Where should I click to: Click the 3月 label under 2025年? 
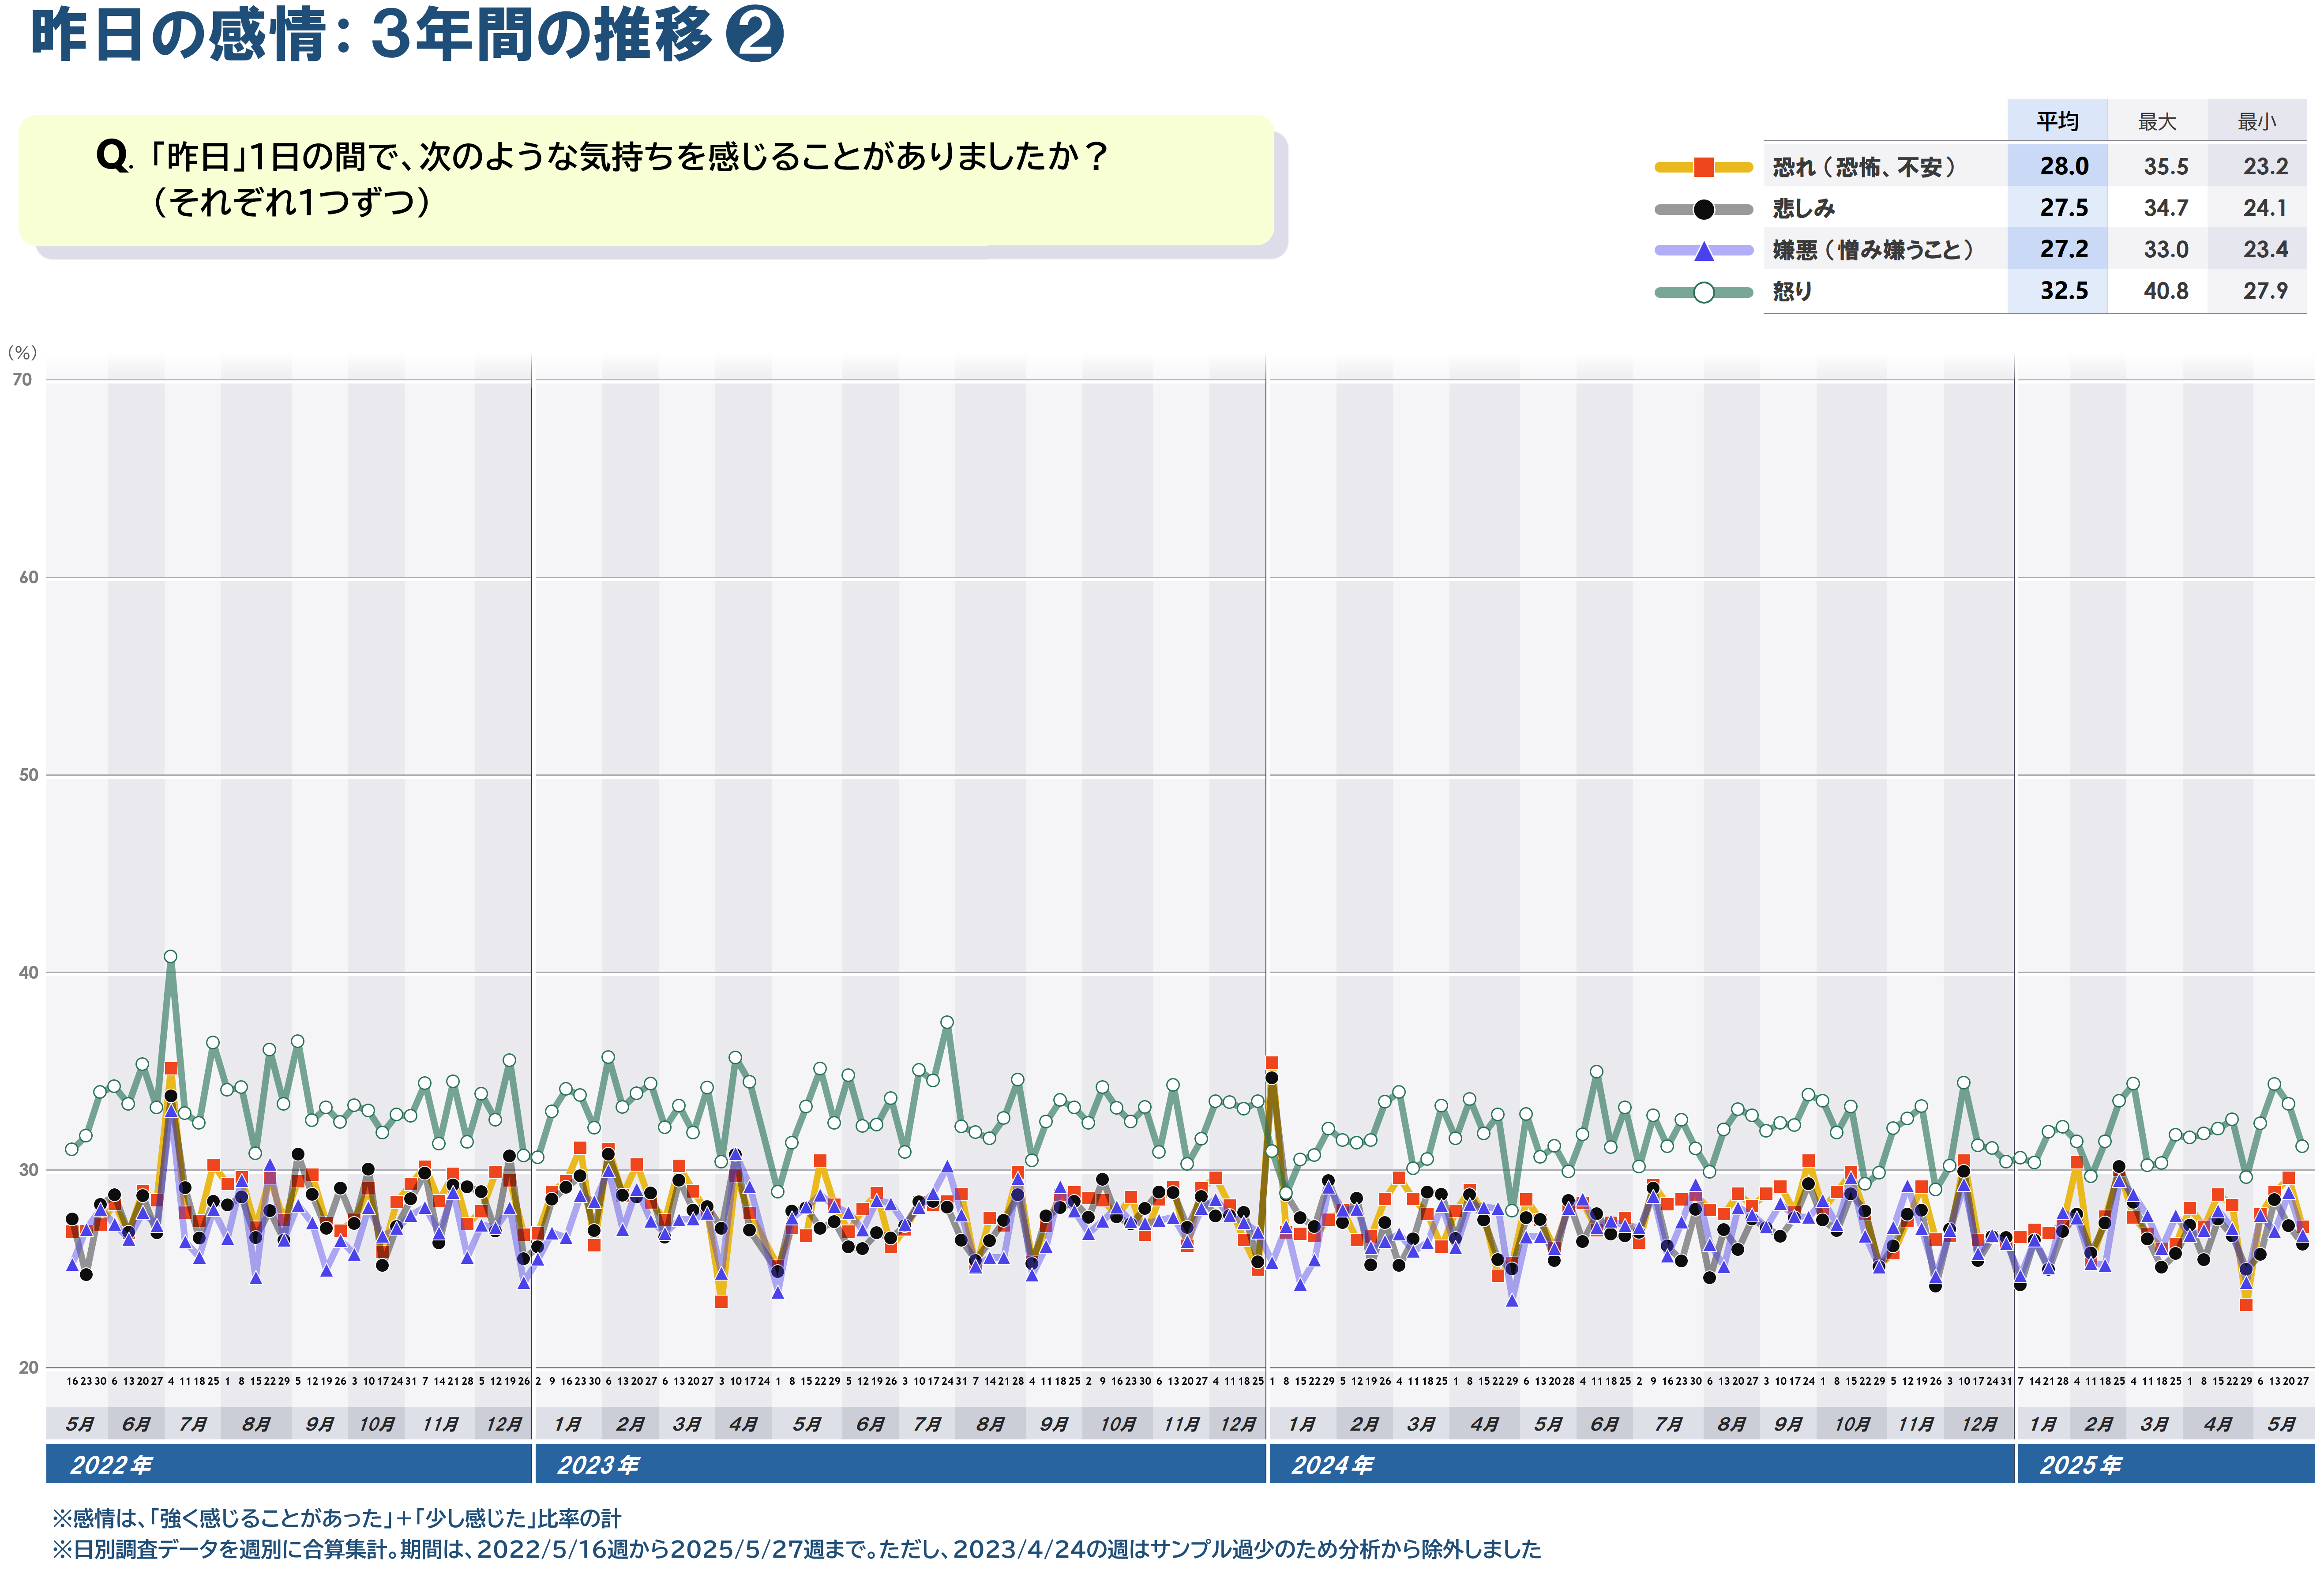point(2154,1424)
